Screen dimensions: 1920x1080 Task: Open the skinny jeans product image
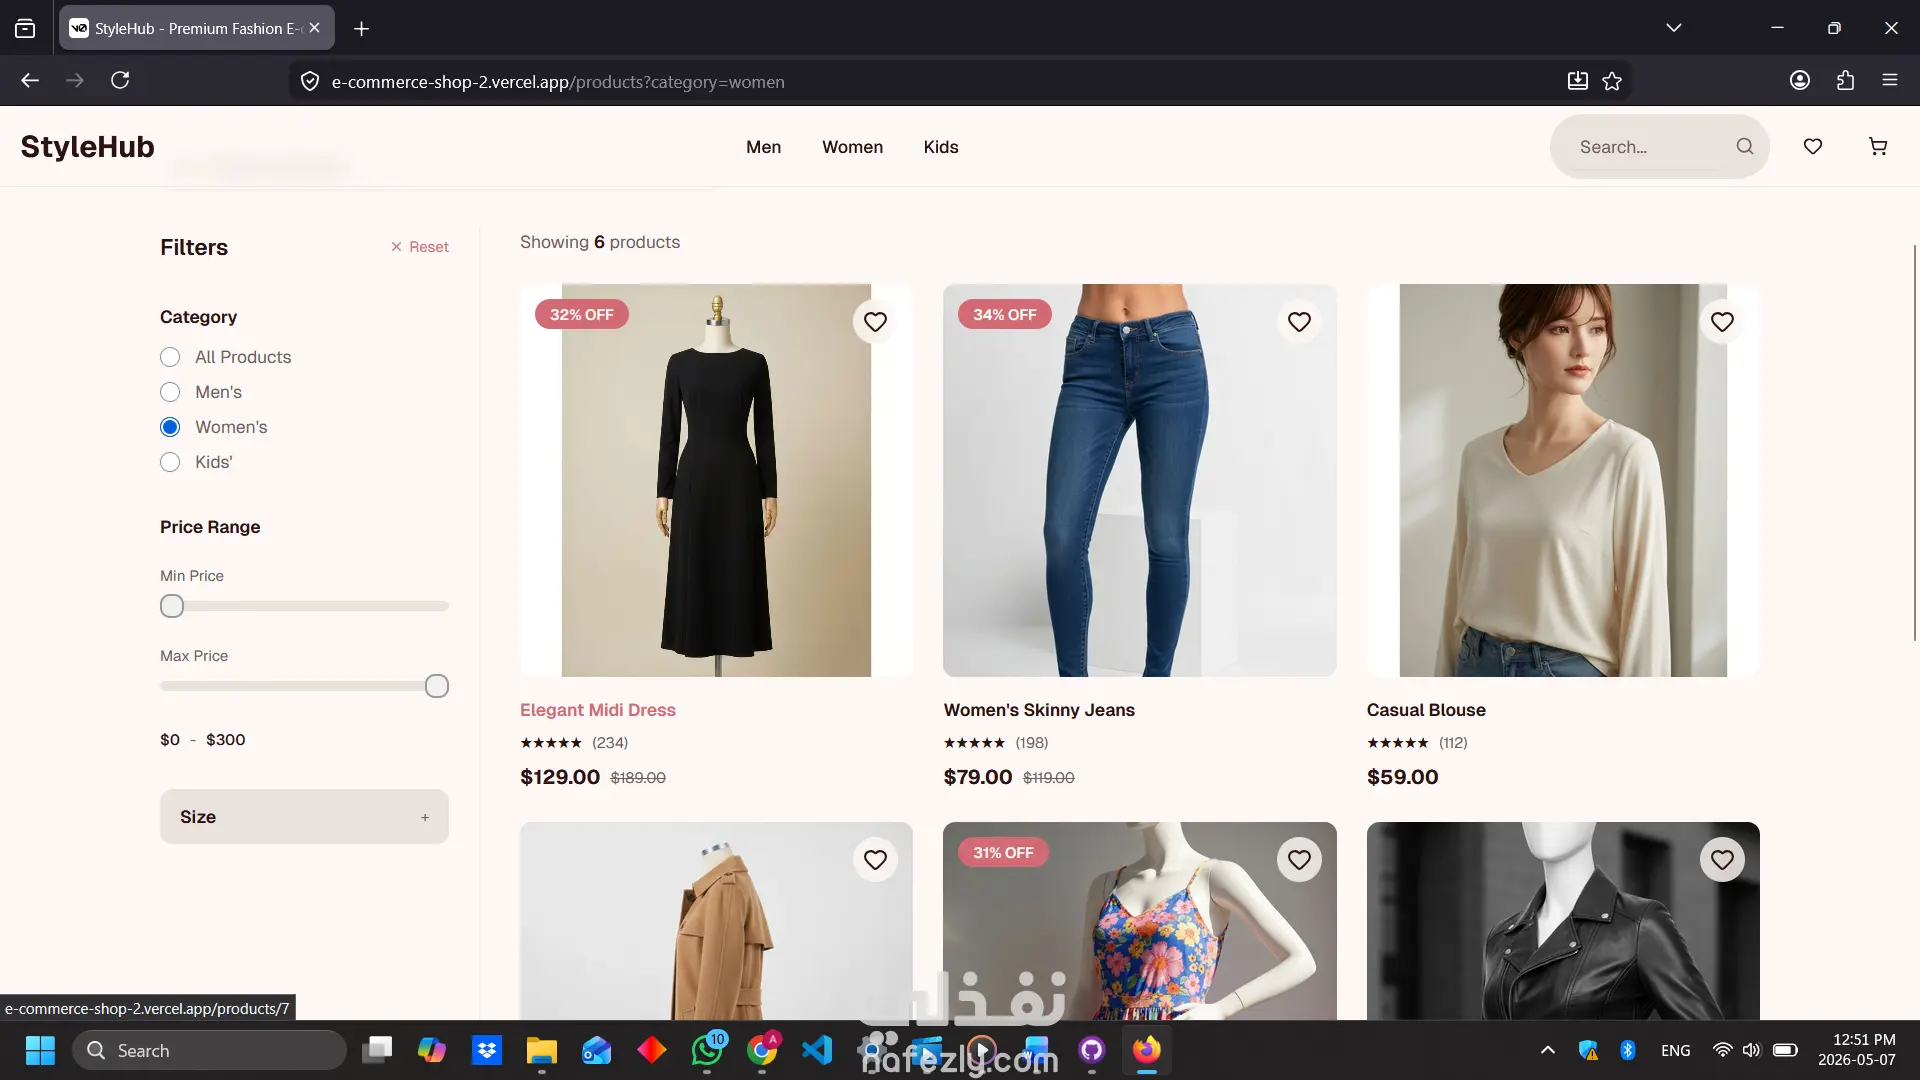coord(1140,481)
